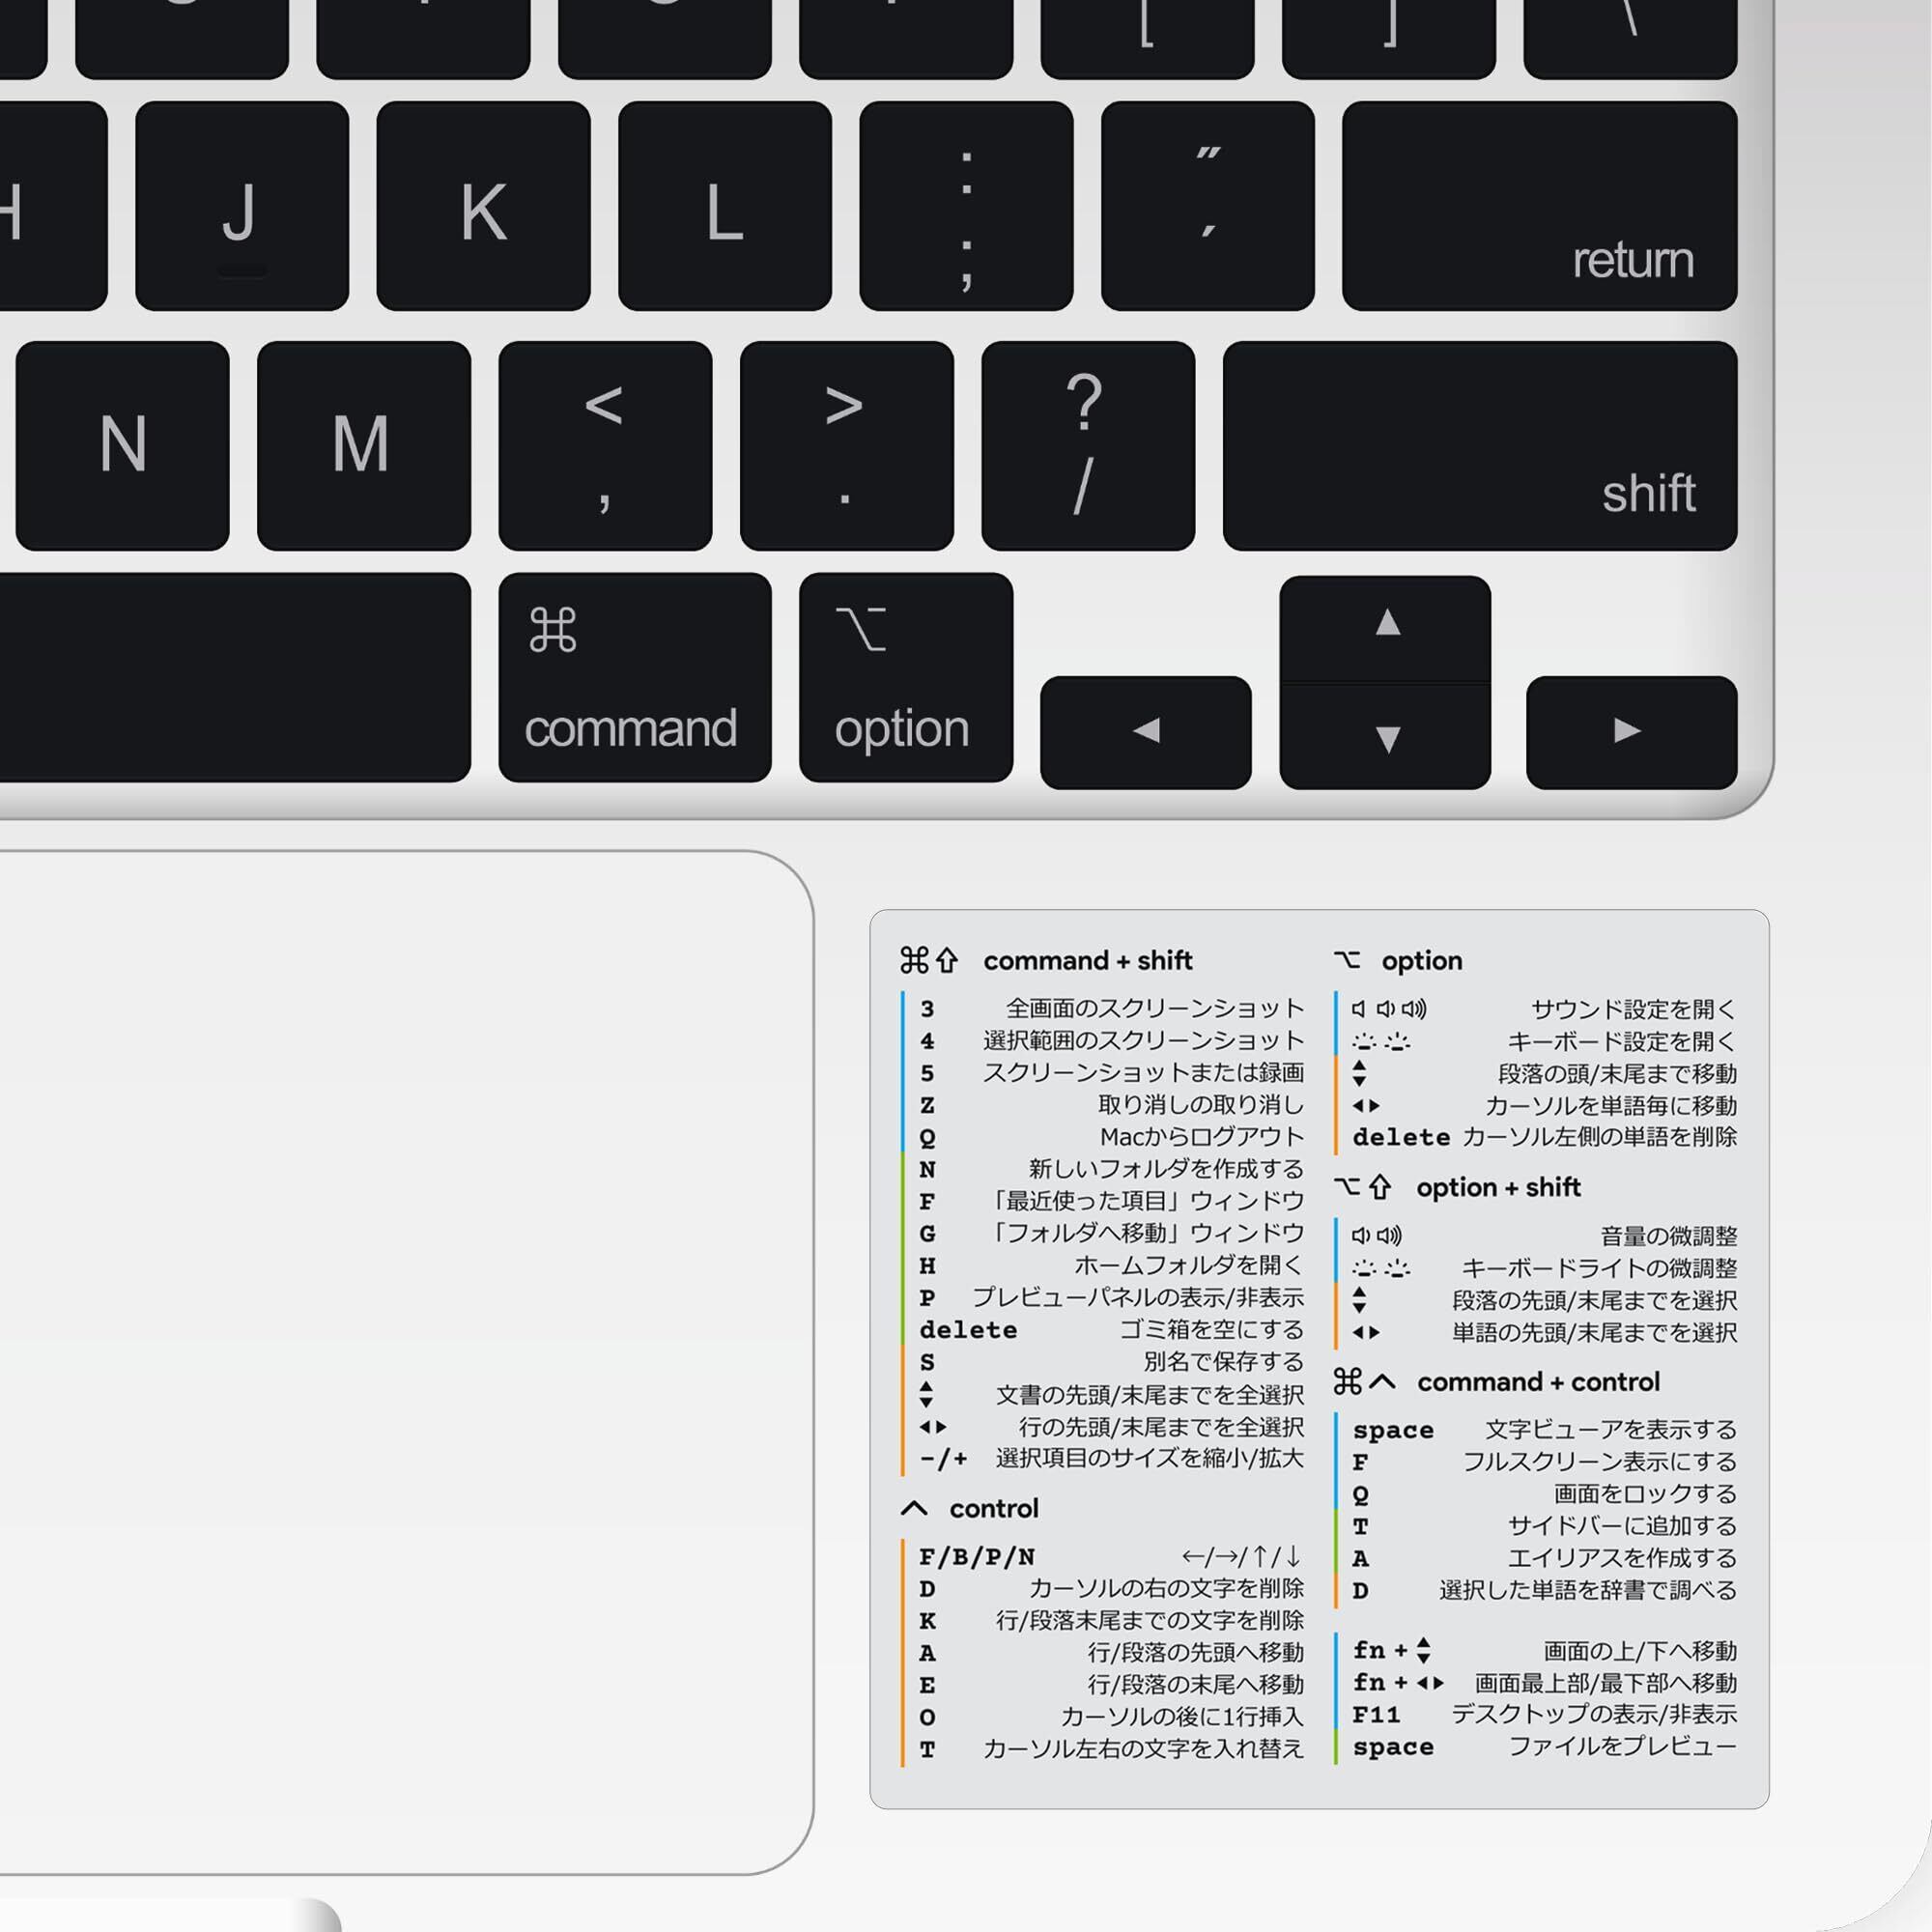Click the ⌘ symbol on the command key
Viewport: 1932px width, 1932px height.
(x=553, y=630)
